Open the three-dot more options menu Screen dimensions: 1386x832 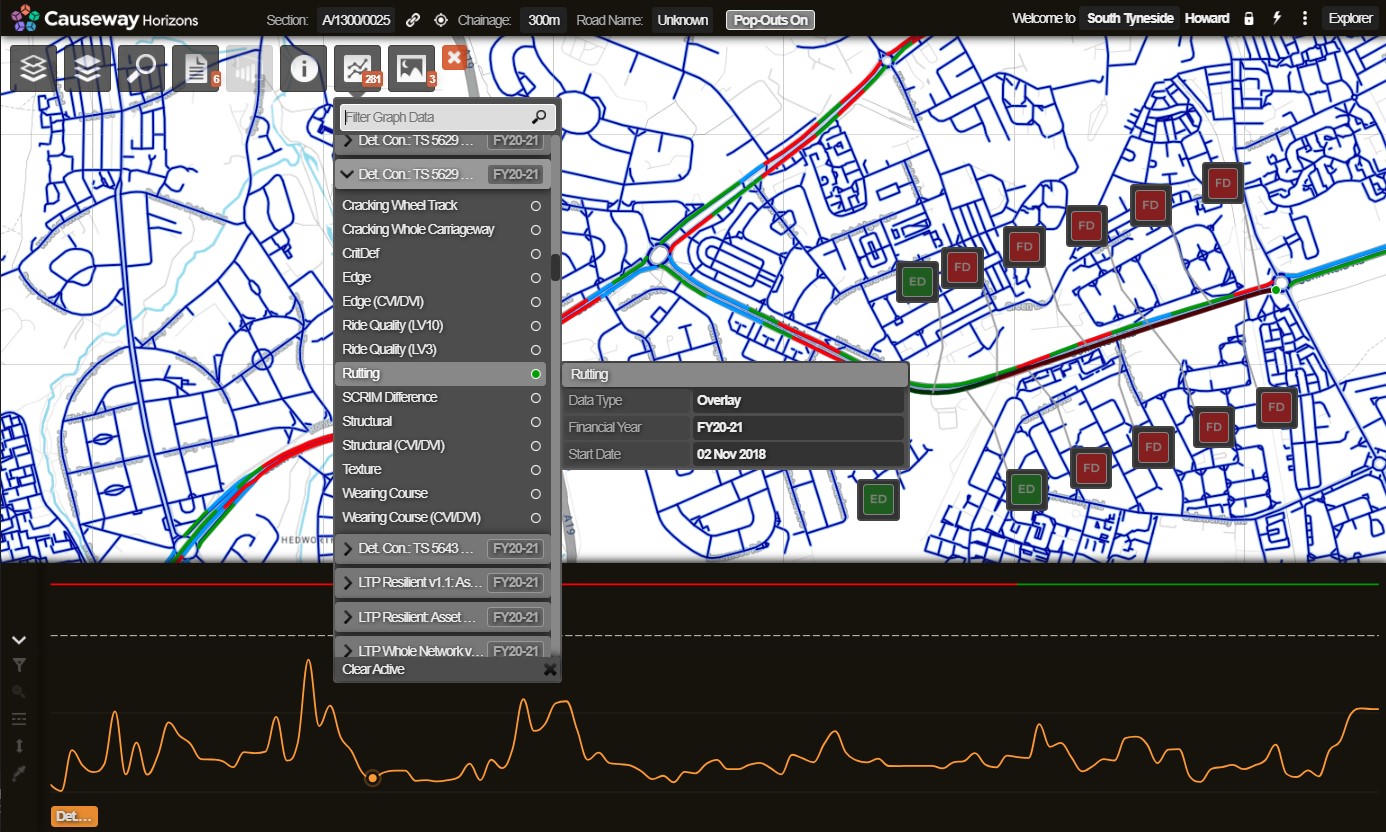point(1305,19)
